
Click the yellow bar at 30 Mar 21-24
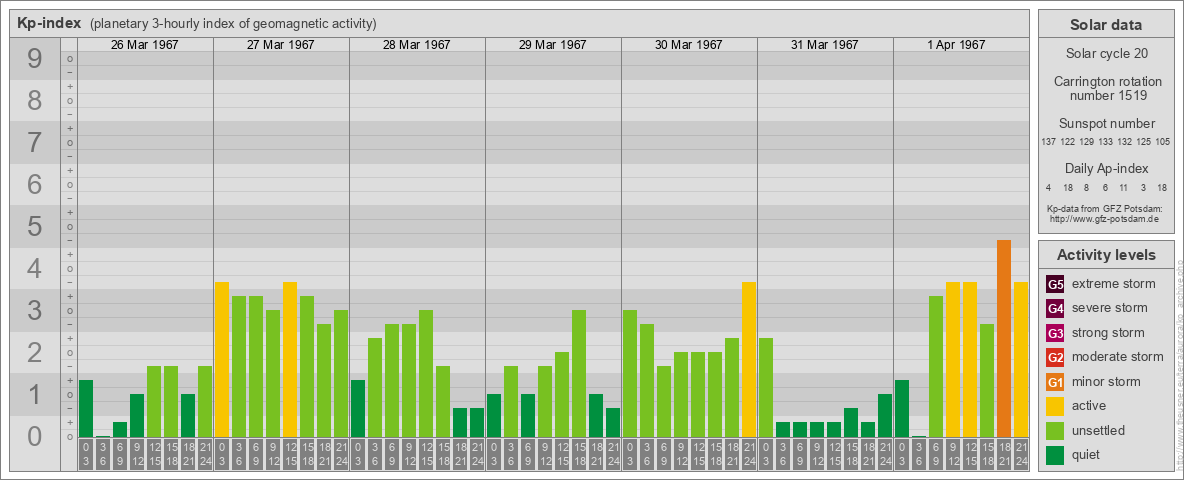tap(748, 359)
